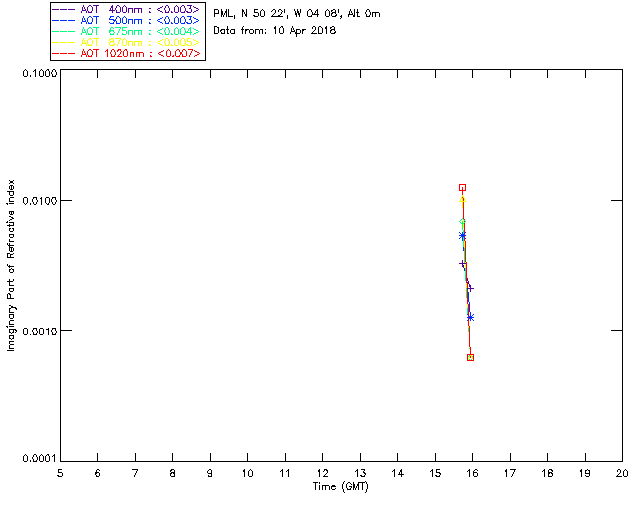The width and height of the screenshot is (640, 512).
Task: Click the 0.0100 y-axis tick label
Action: (x=40, y=201)
